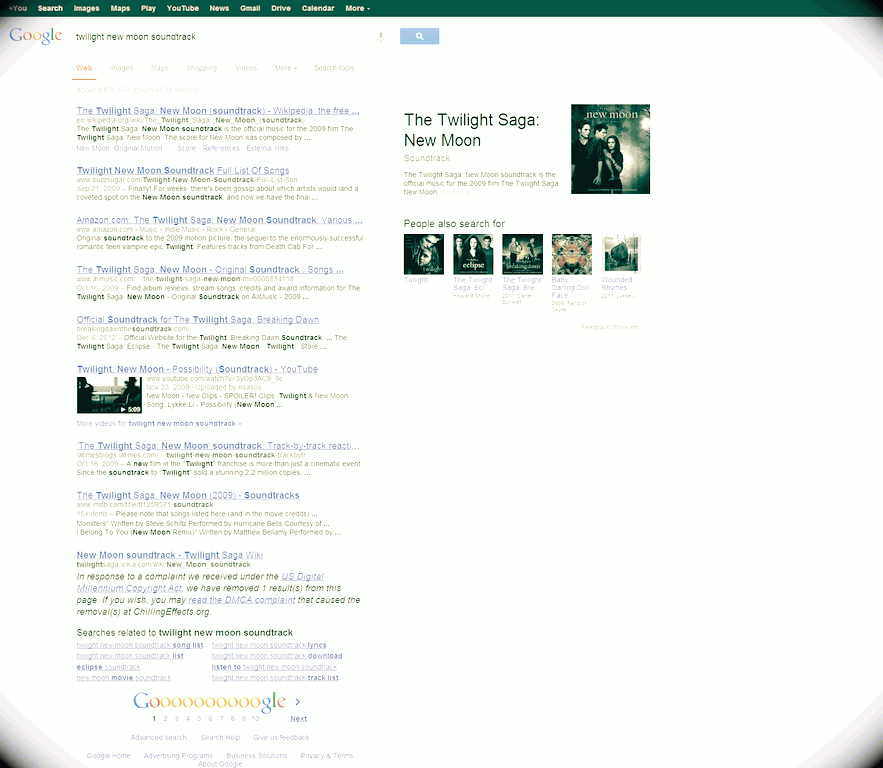Open Google Home footer link
883x768 pixels.
coord(109,756)
